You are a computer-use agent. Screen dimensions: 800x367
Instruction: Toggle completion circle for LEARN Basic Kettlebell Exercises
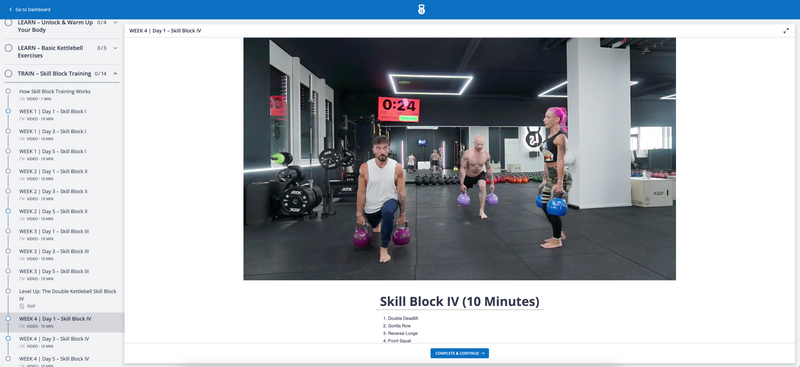point(8,48)
